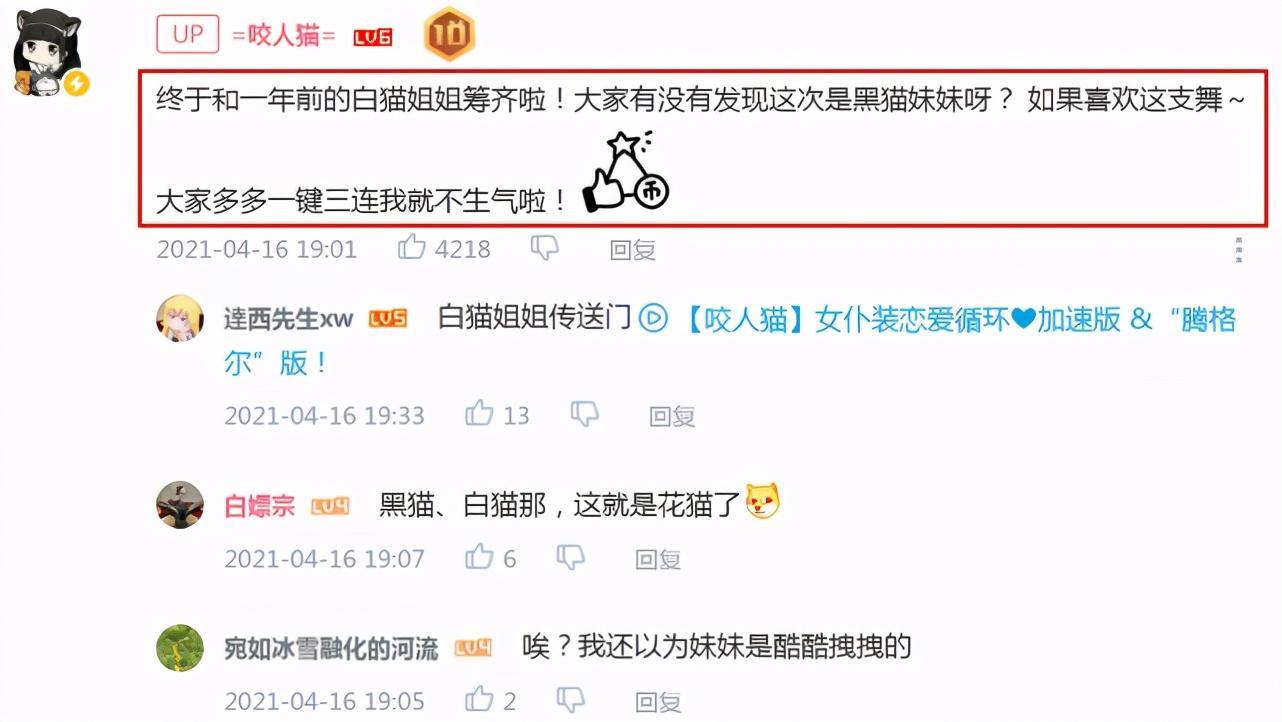This screenshot has height=722, width=1282.
Task: Reply to 白嫖宗's comment
Action: coord(659,559)
